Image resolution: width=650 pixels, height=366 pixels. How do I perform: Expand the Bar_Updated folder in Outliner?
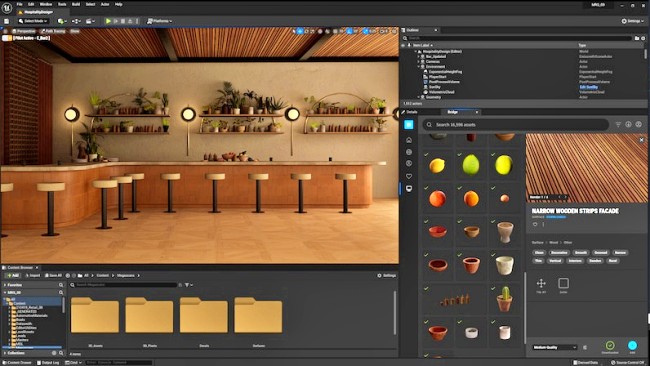click(x=419, y=56)
